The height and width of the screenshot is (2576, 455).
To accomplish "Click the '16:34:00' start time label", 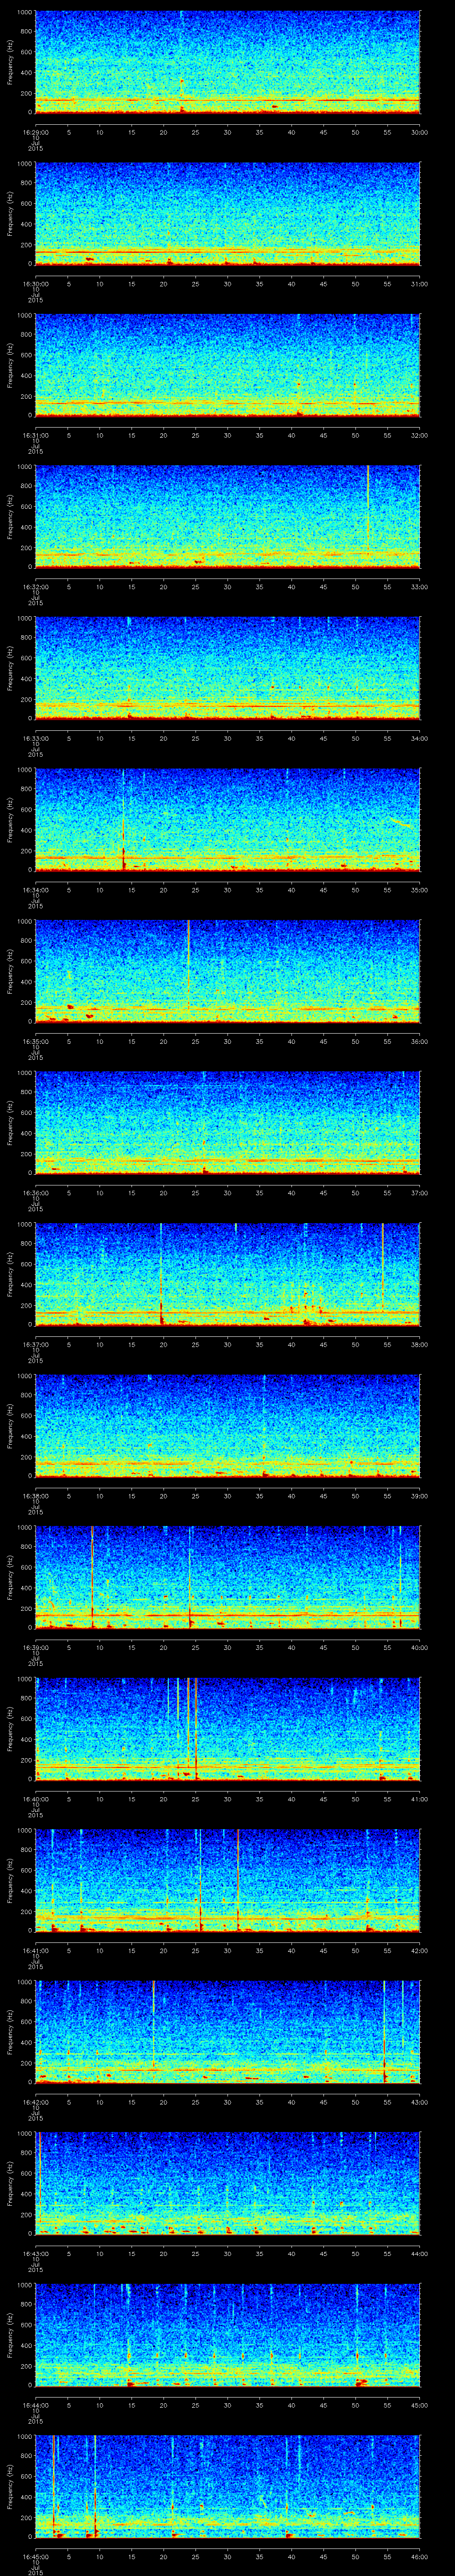I will tap(35, 890).
